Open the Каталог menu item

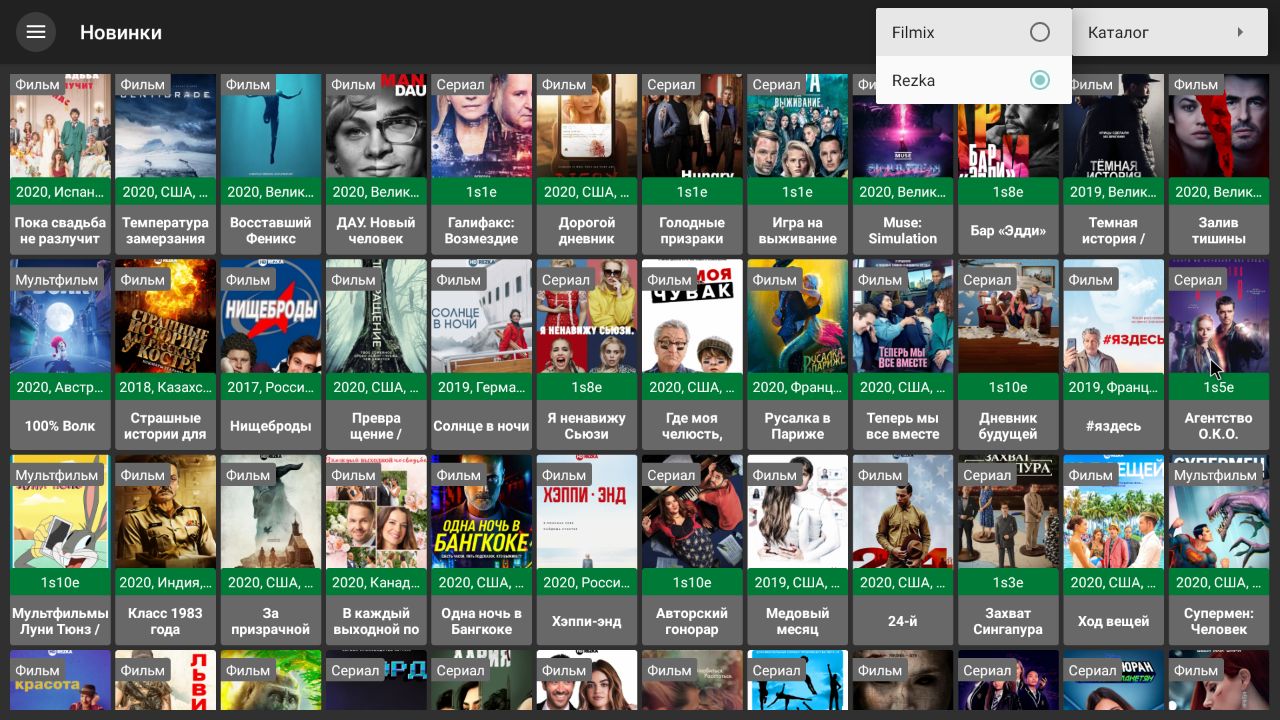coord(1170,32)
